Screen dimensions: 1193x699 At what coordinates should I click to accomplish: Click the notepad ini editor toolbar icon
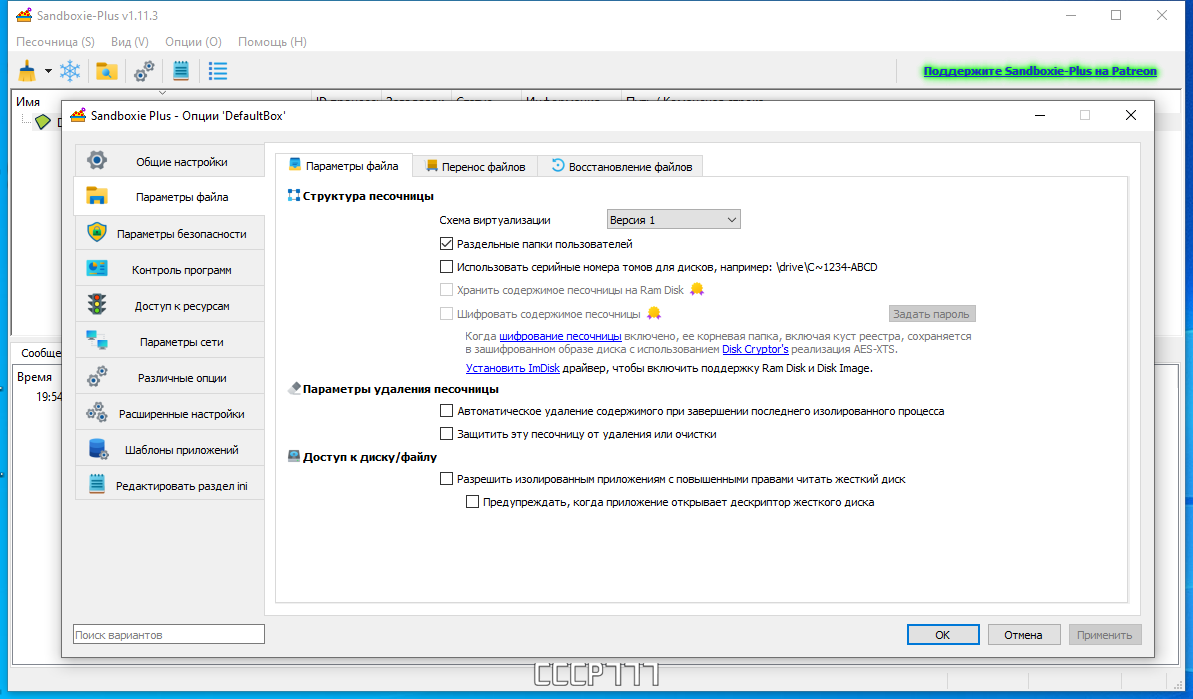[x=180, y=71]
